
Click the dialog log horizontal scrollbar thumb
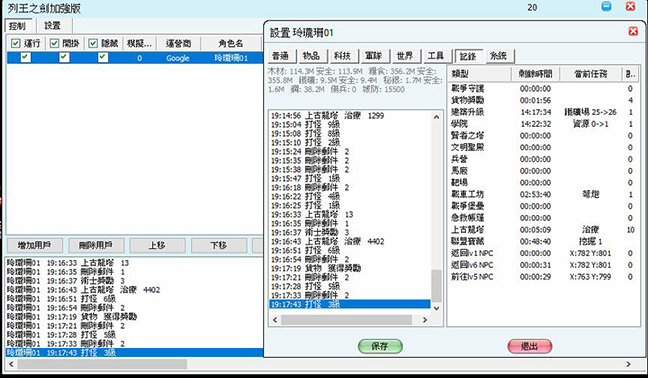[x=346, y=320]
